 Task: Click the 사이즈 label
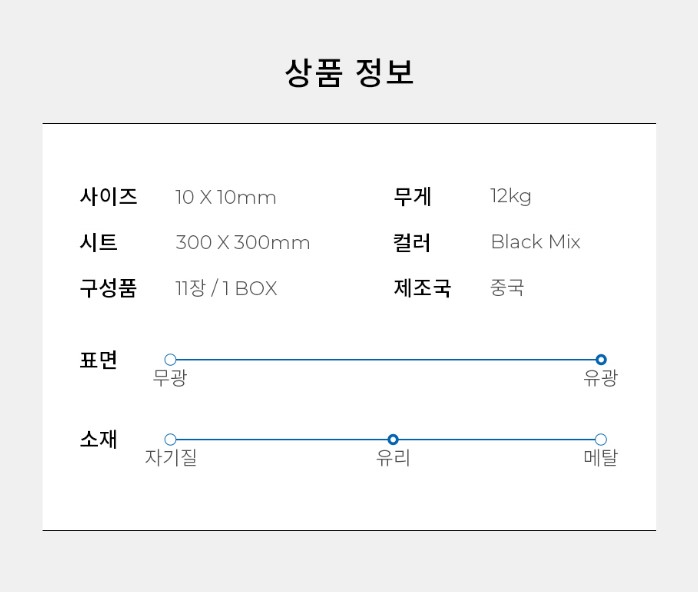(x=108, y=197)
